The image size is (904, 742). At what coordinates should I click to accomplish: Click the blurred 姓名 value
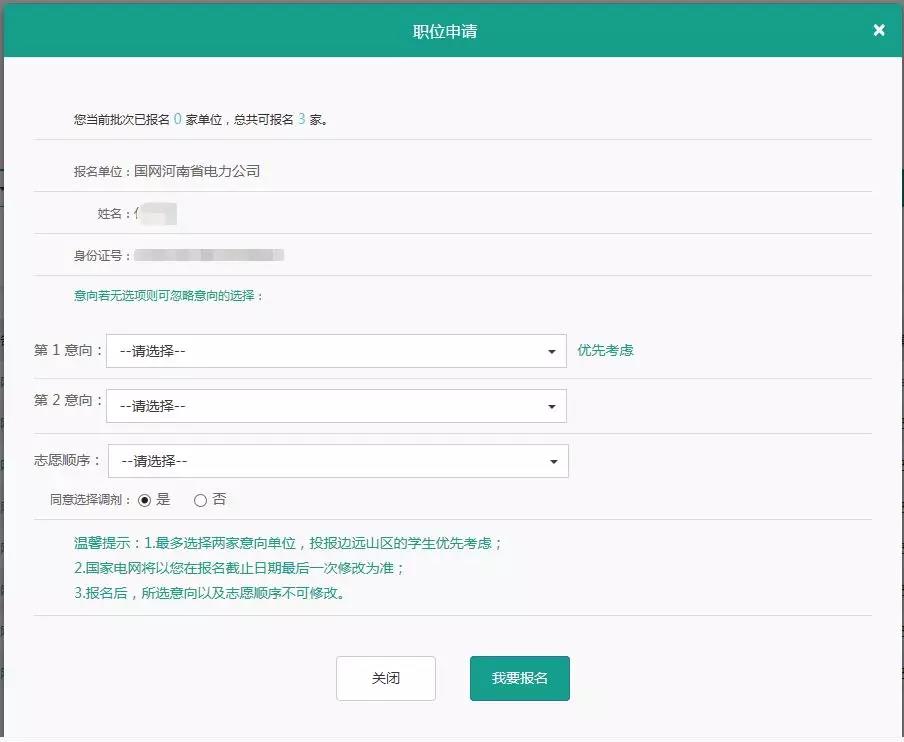click(x=157, y=214)
